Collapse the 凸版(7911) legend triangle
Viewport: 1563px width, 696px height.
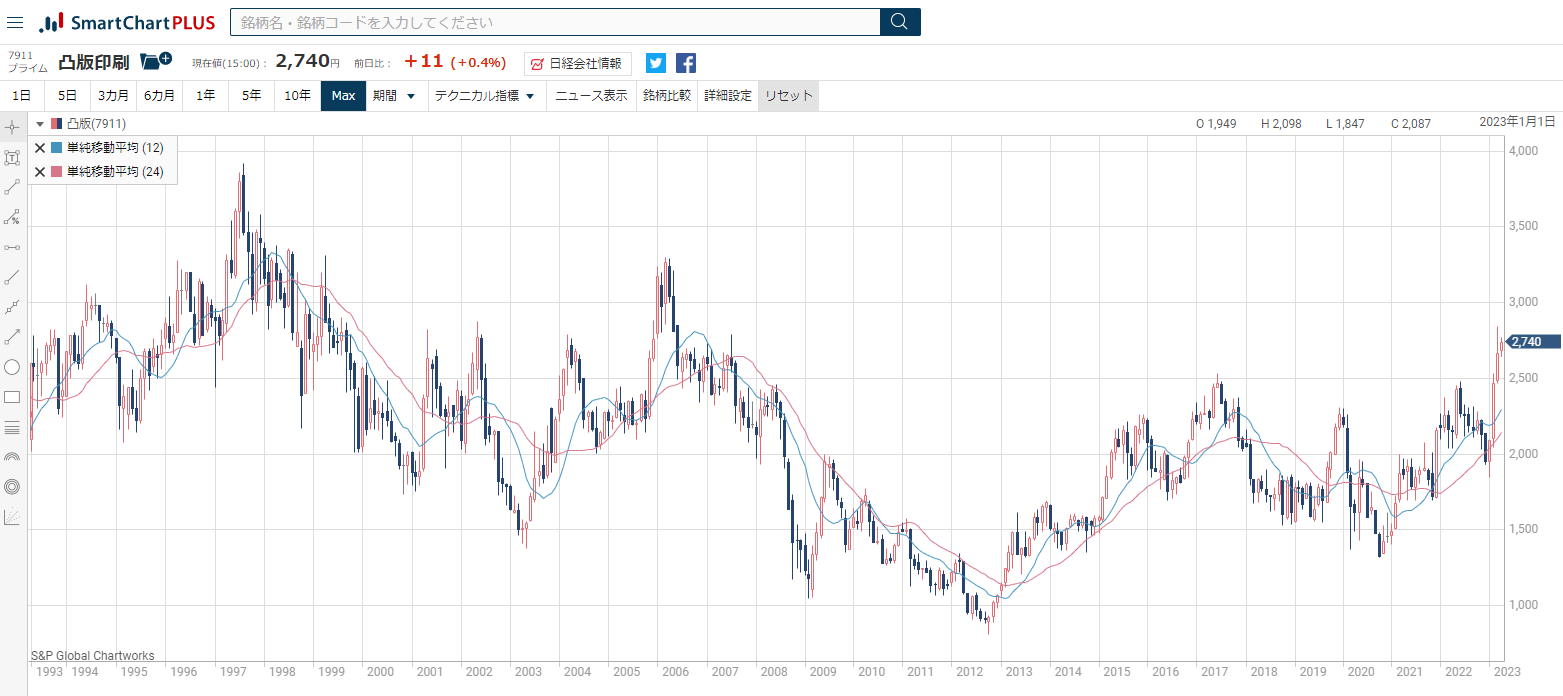39,124
